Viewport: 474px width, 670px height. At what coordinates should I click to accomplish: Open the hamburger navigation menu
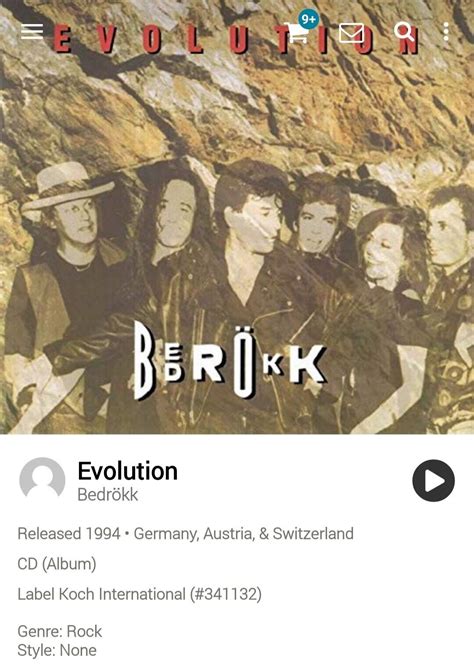32,32
